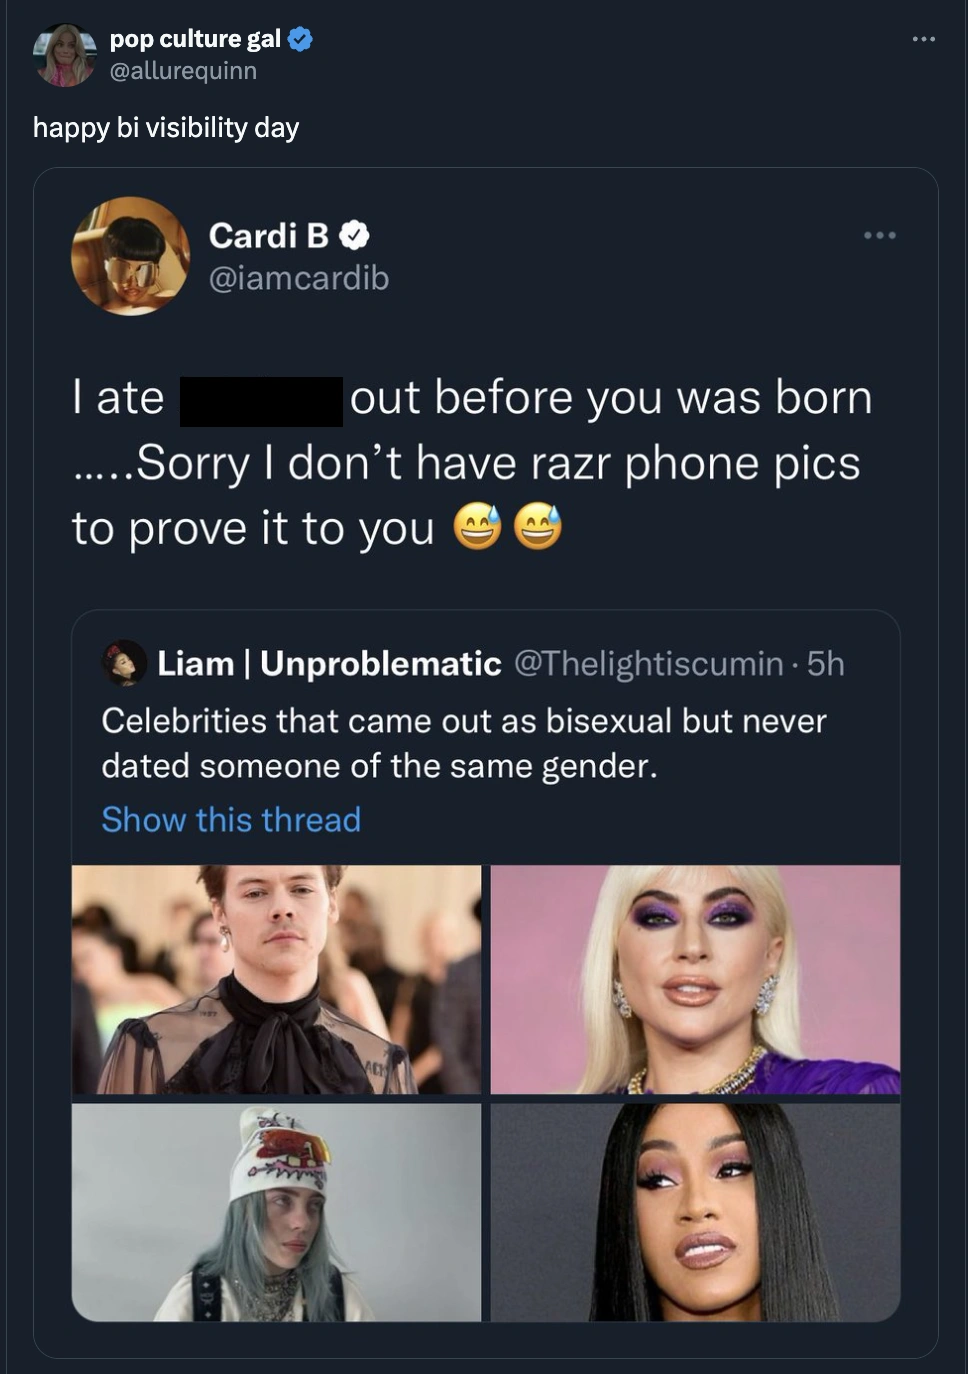
Task: Click the Show this thread link
Action: click(231, 820)
